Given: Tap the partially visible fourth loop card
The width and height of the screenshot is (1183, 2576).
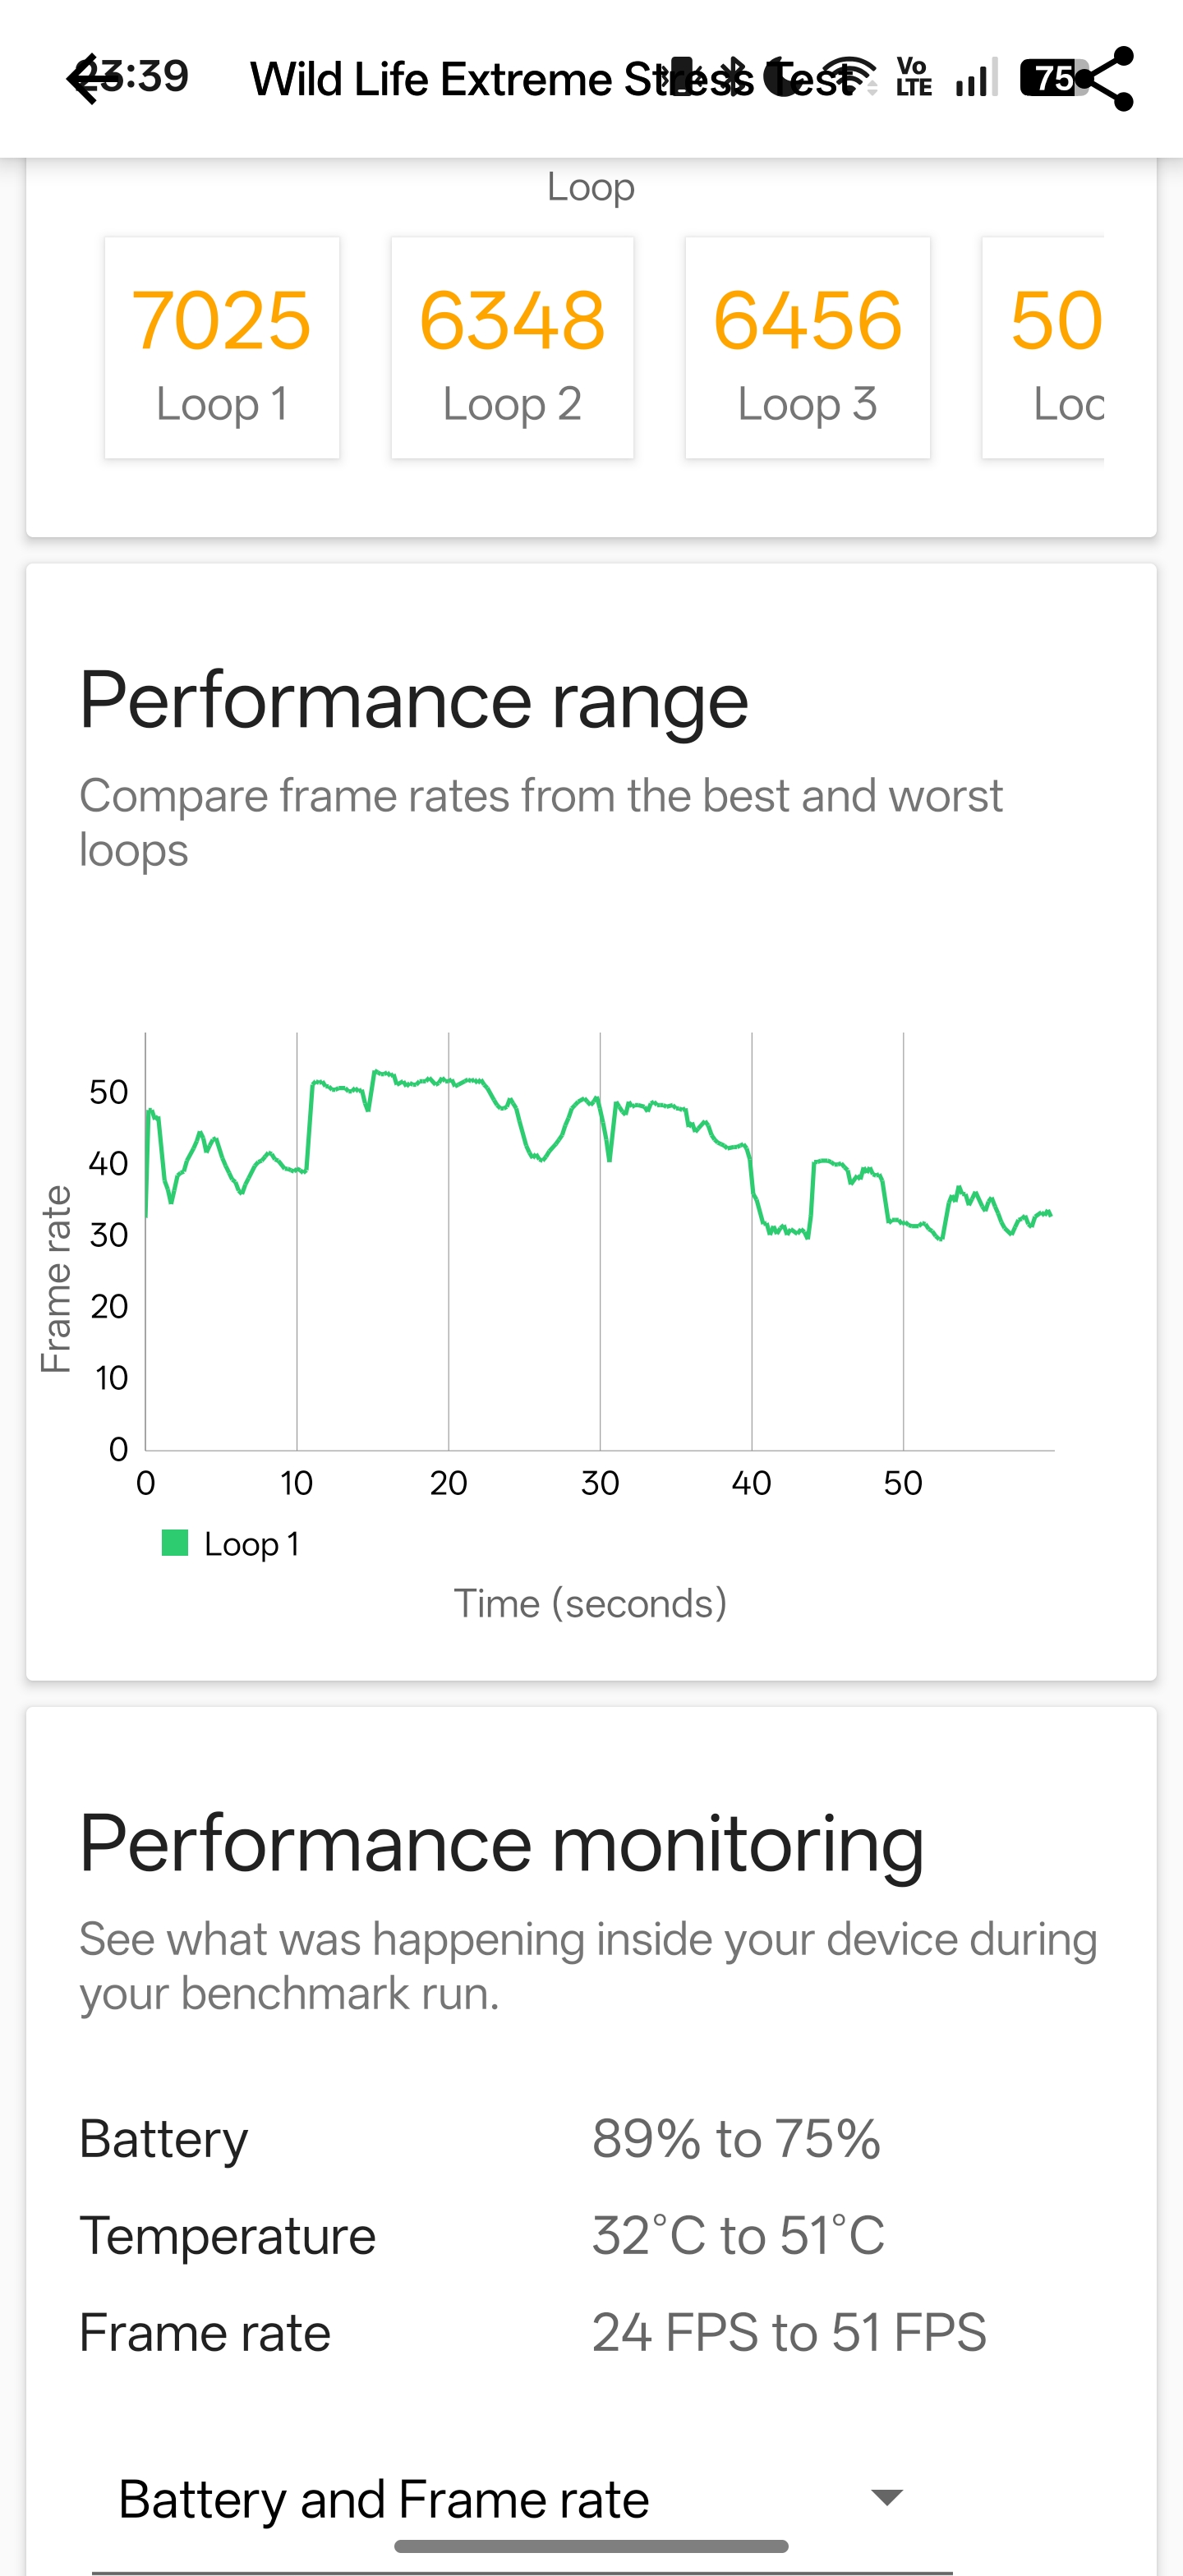Looking at the screenshot, I should [x=1045, y=348].
